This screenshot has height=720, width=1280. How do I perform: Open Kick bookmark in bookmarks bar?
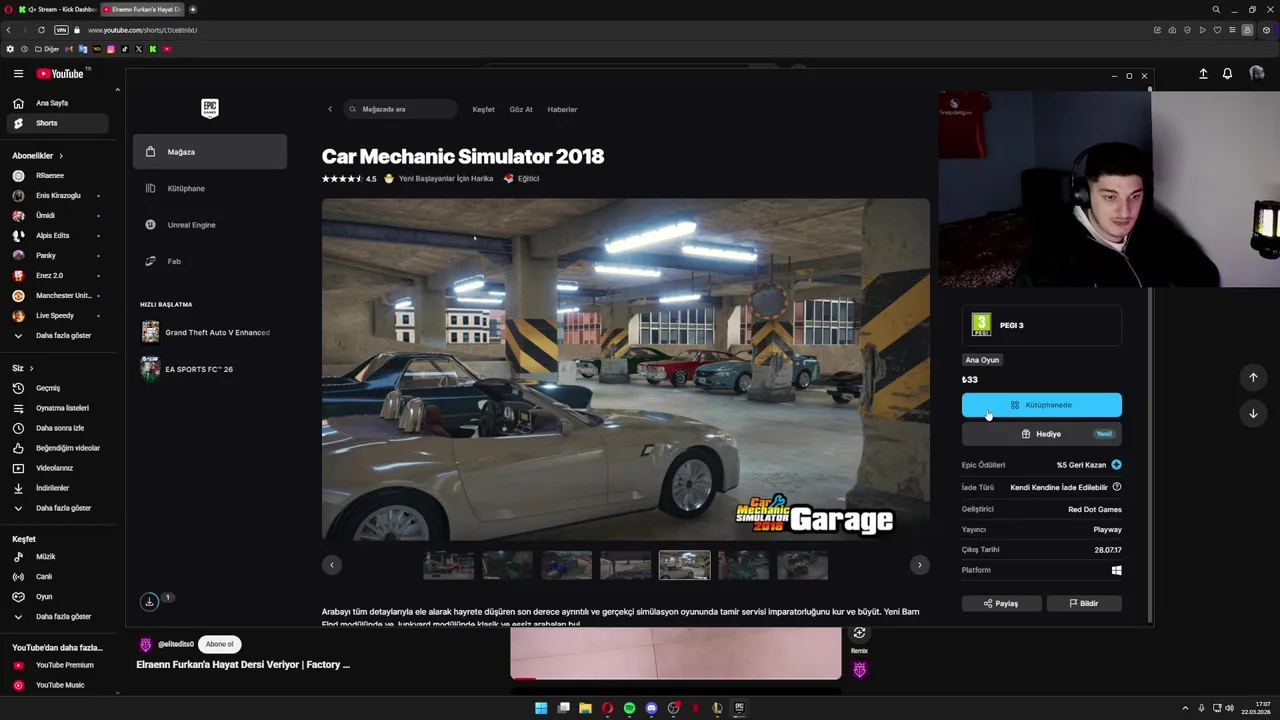pos(153,49)
